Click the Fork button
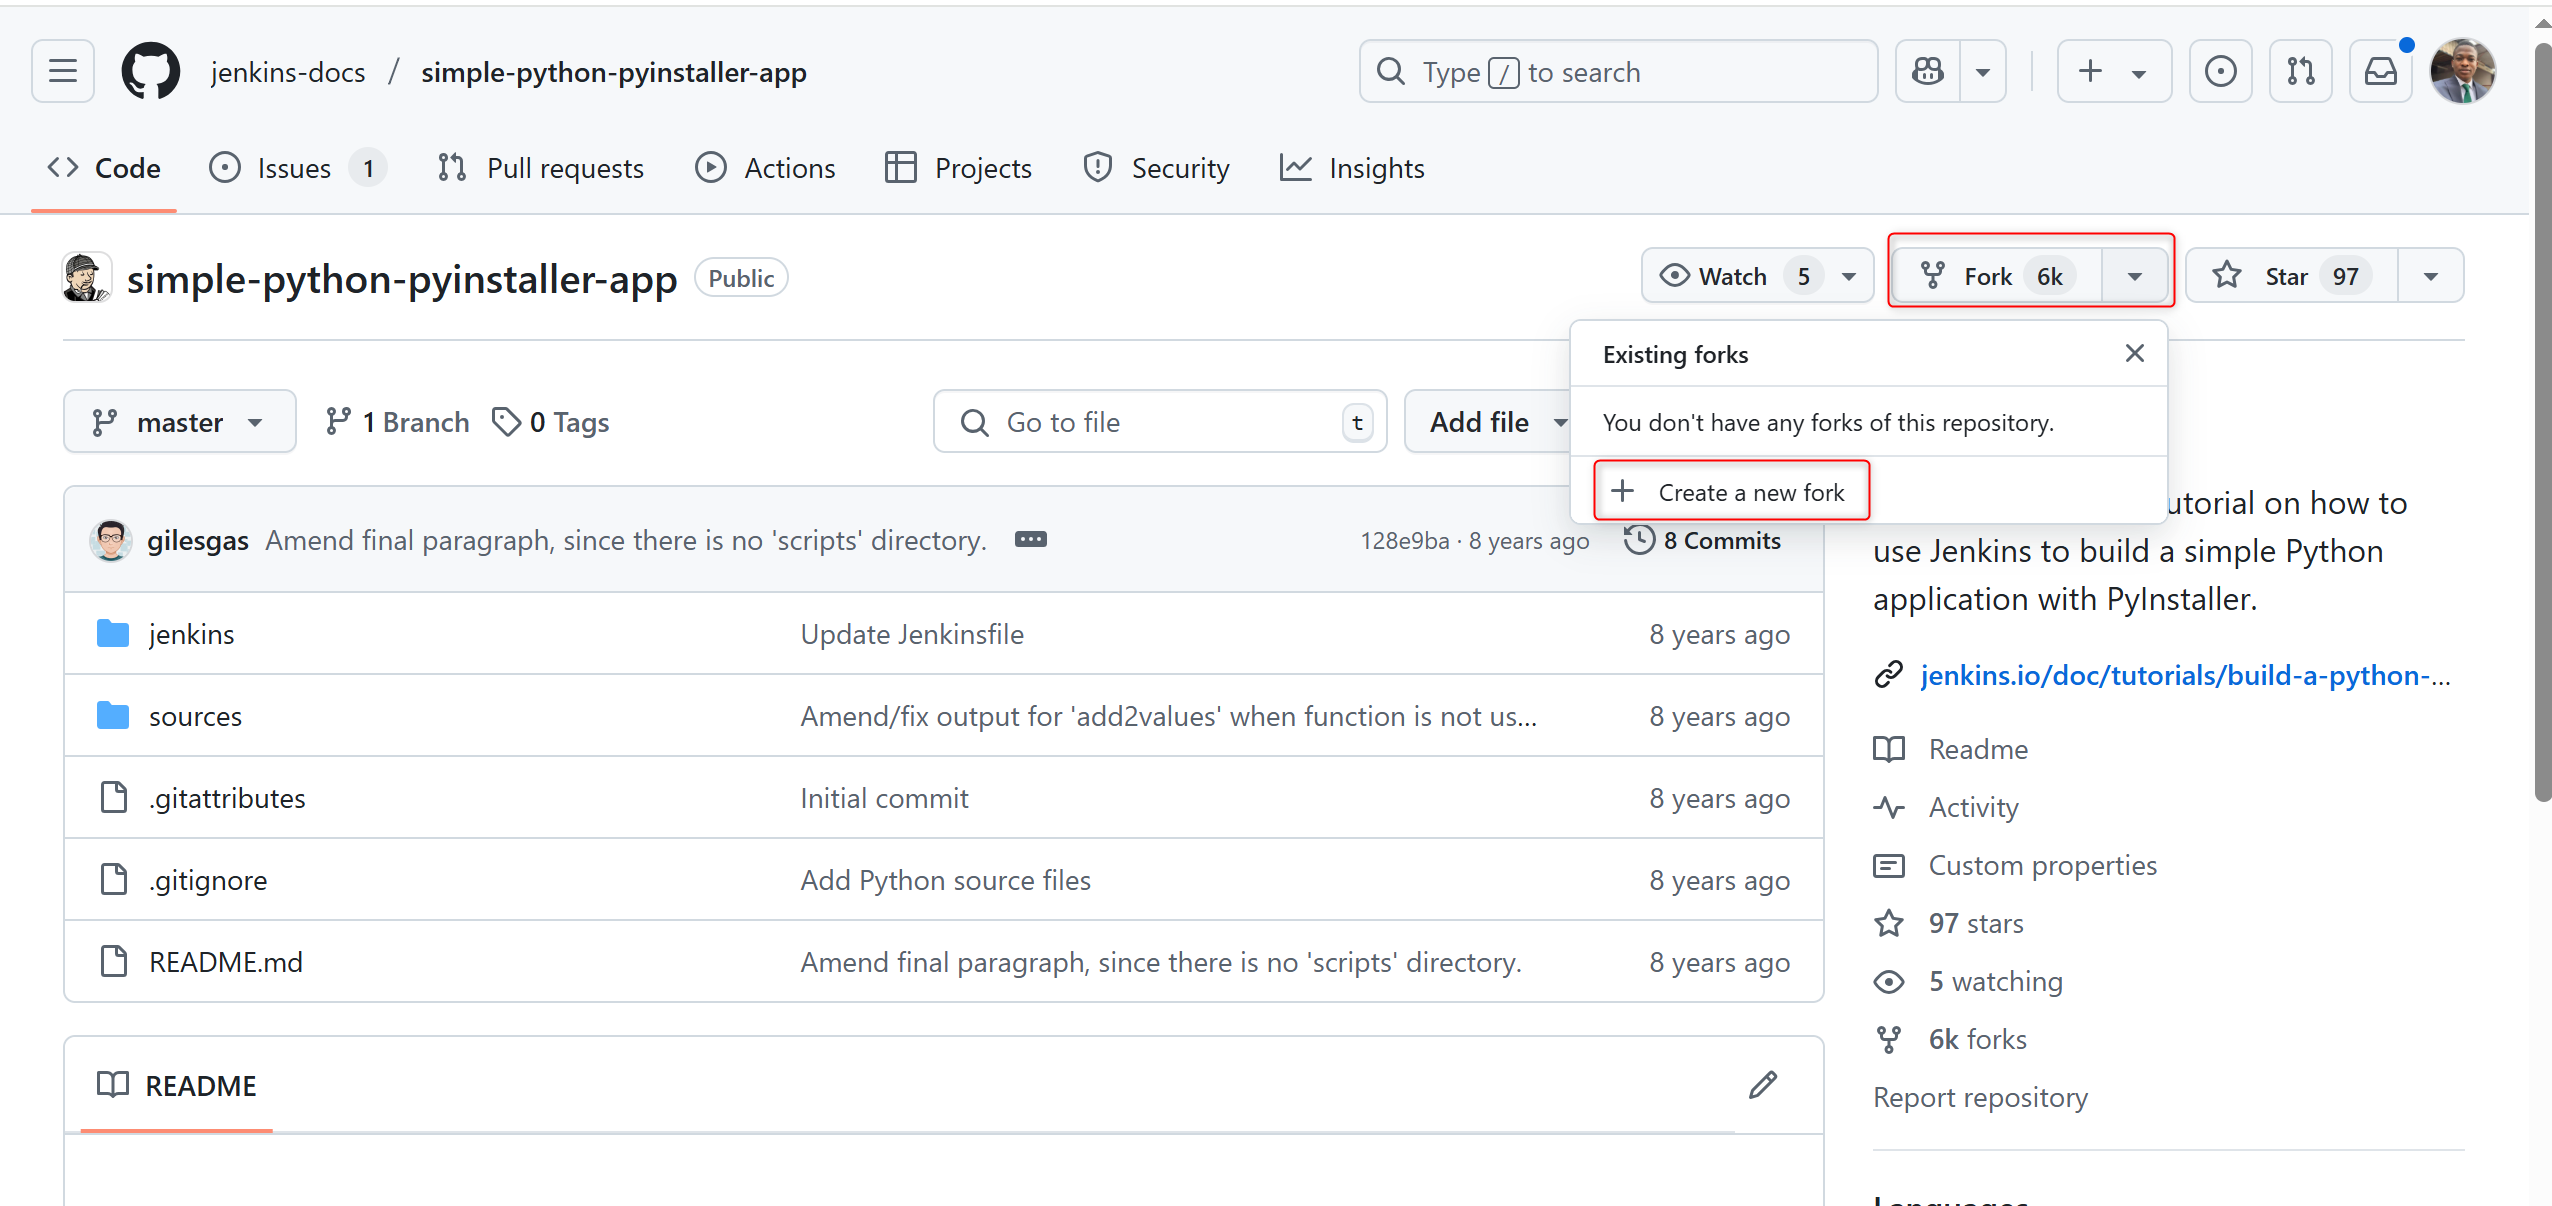The width and height of the screenshot is (2552, 1206). 1997,276
